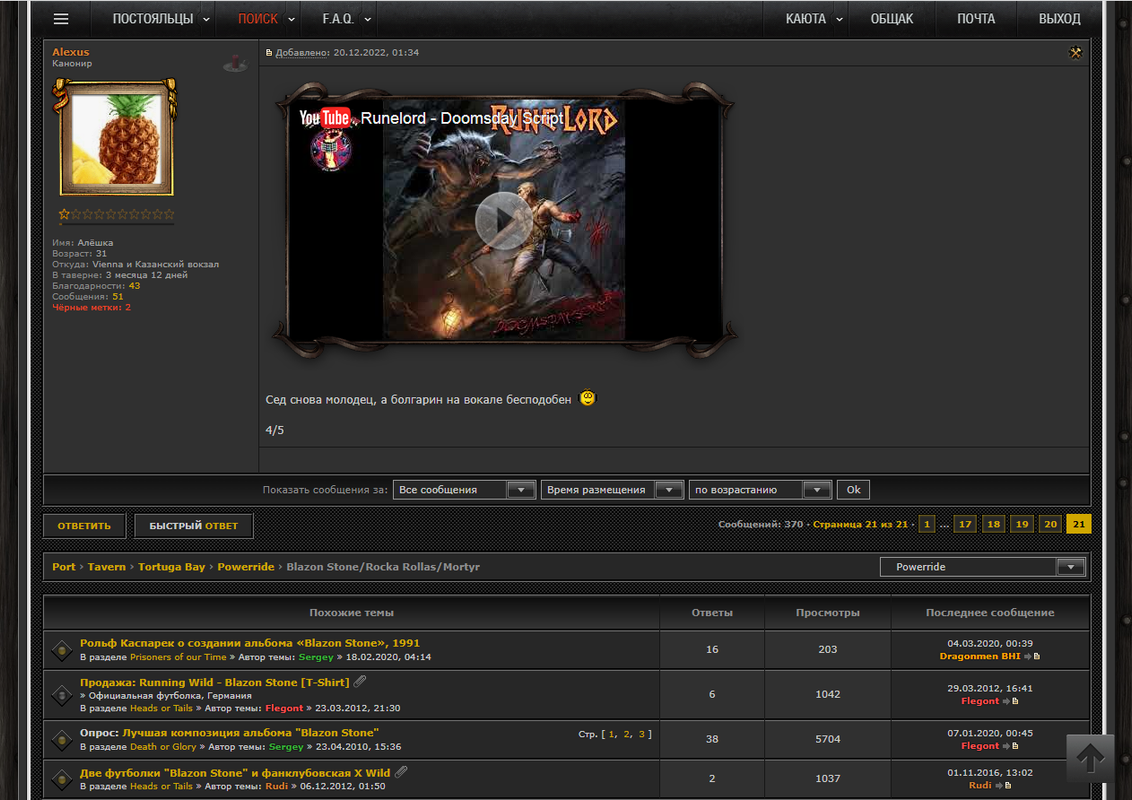Open the hamburger menu icon
The height and width of the screenshot is (800, 1132).
[x=61, y=19]
